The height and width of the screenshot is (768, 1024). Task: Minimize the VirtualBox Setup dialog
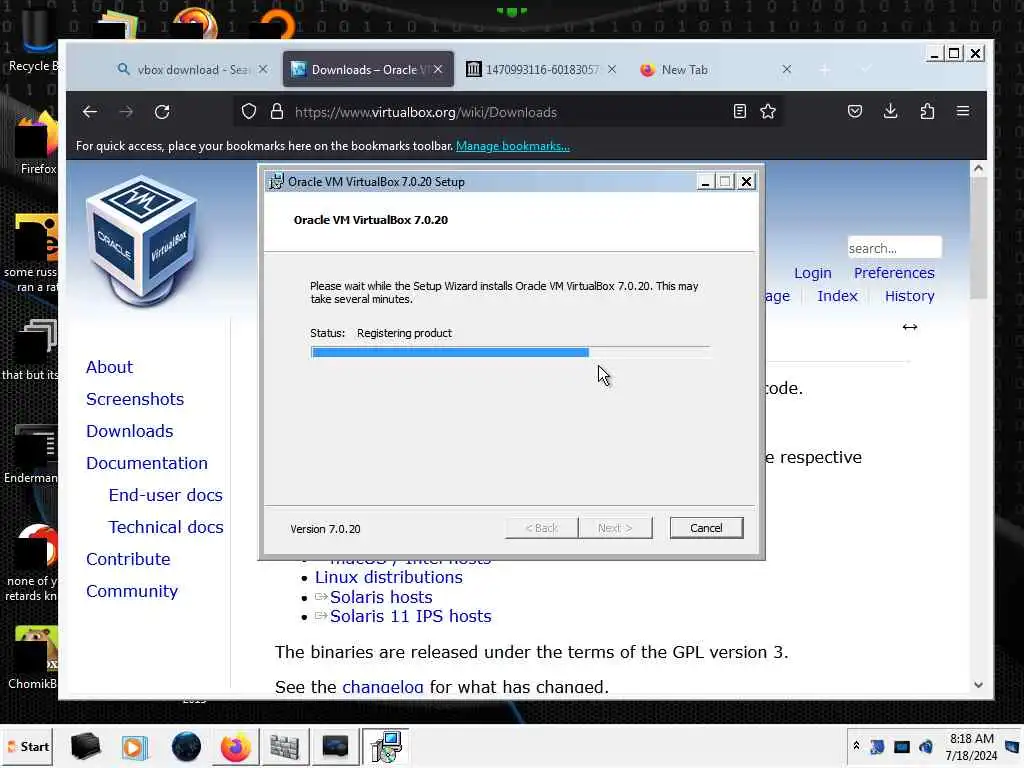tap(705, 182)
